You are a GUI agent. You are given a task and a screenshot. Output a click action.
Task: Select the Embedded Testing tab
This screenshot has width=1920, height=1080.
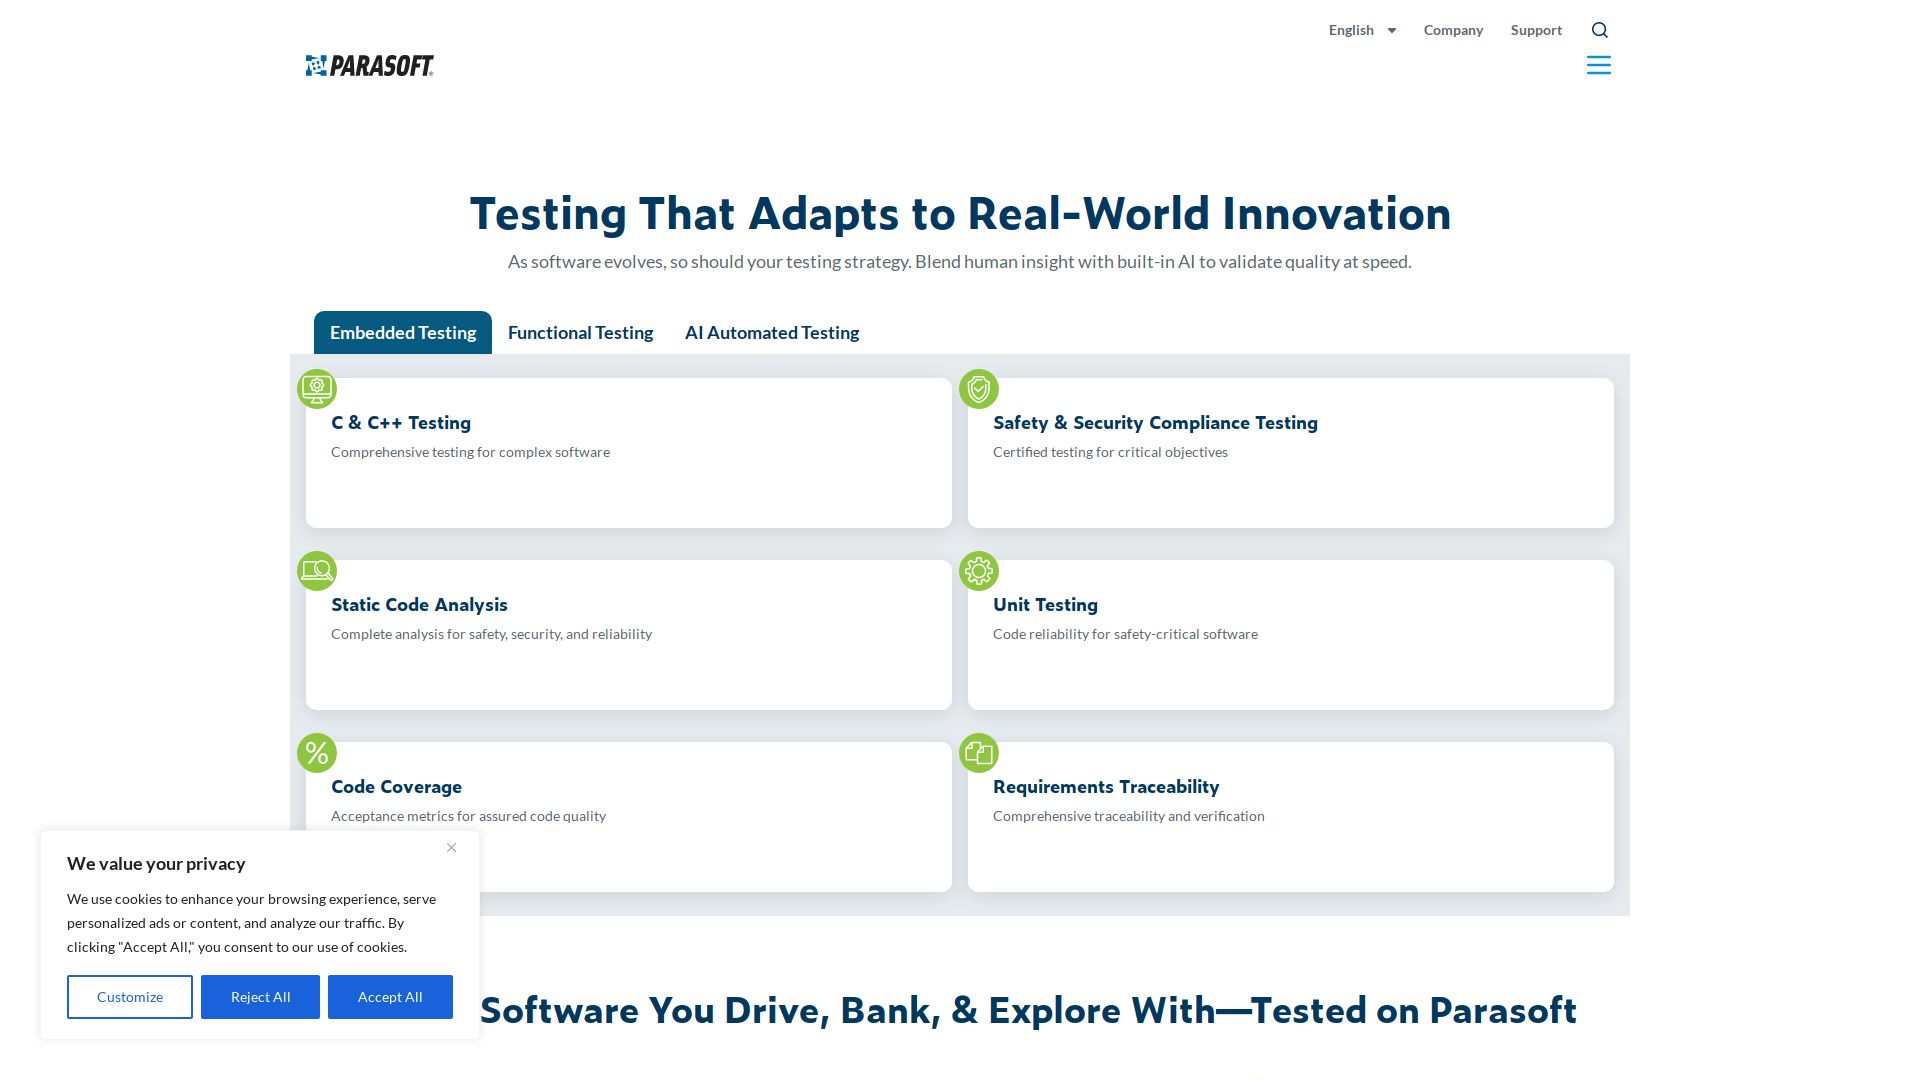tap(403, 333)
